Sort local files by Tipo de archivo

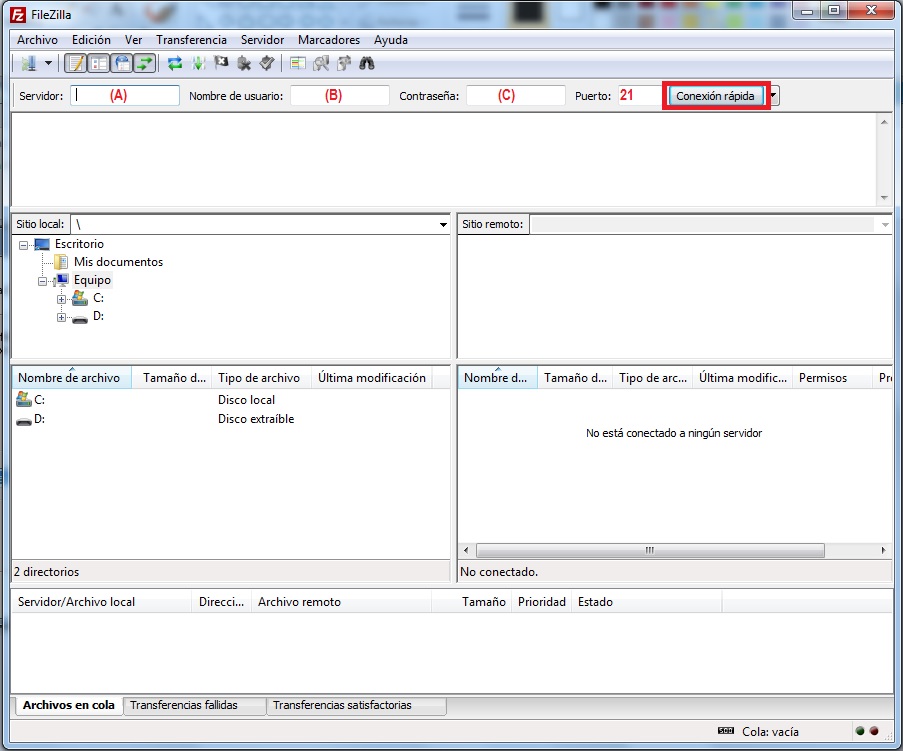pyautogui.click(x=261, y=378)
